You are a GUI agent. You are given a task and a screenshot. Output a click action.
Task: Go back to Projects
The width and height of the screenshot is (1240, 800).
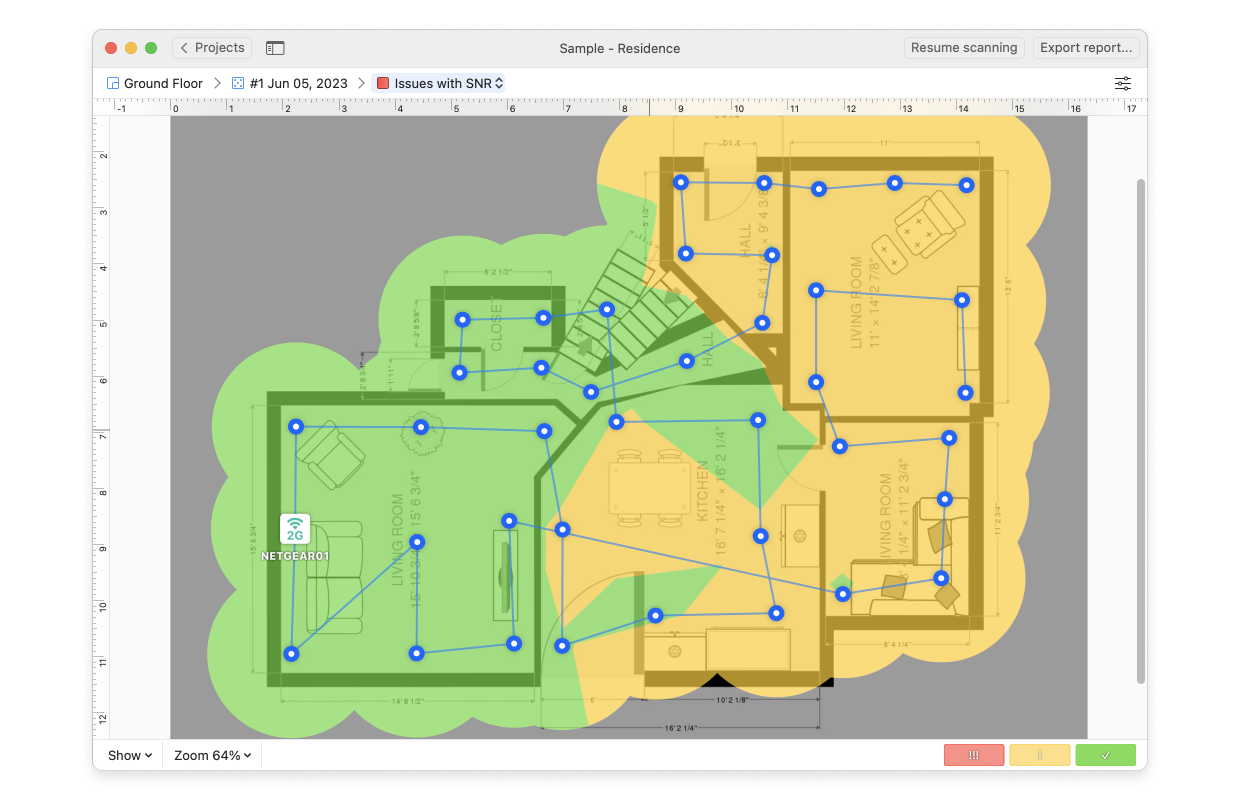pos(212,48)
